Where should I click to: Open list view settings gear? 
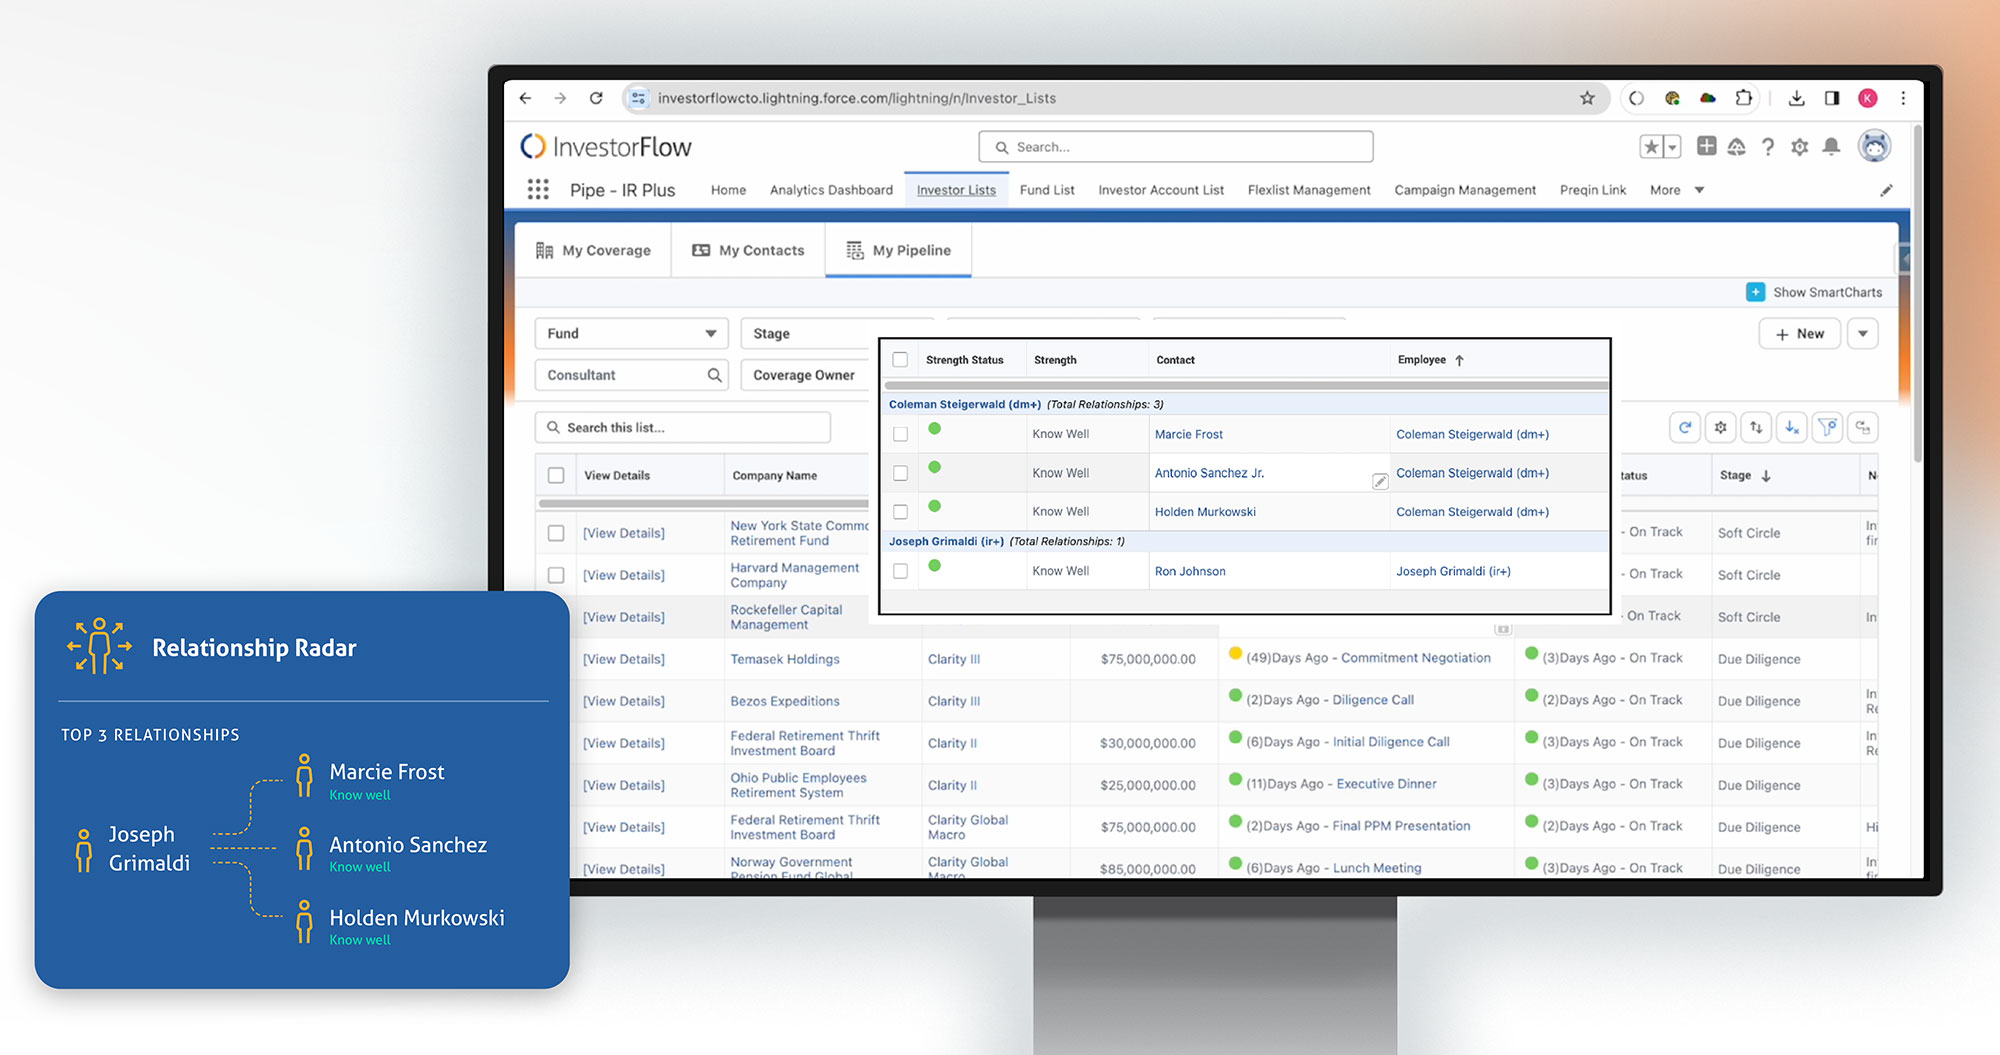pos(1721,427)
